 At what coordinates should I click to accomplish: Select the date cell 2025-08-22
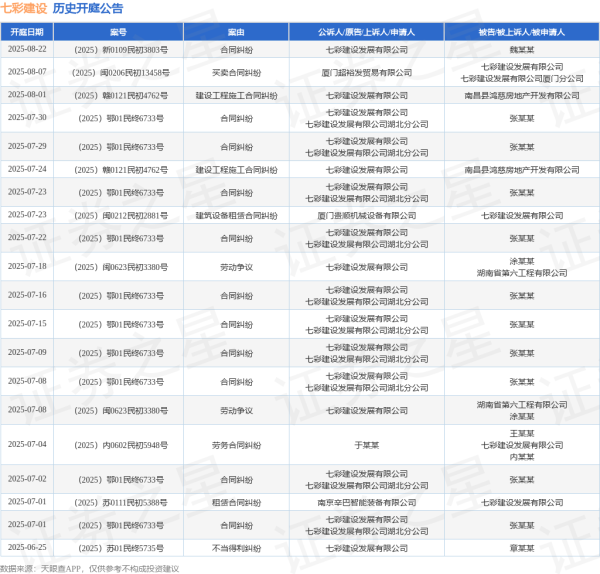pos(27,49)
